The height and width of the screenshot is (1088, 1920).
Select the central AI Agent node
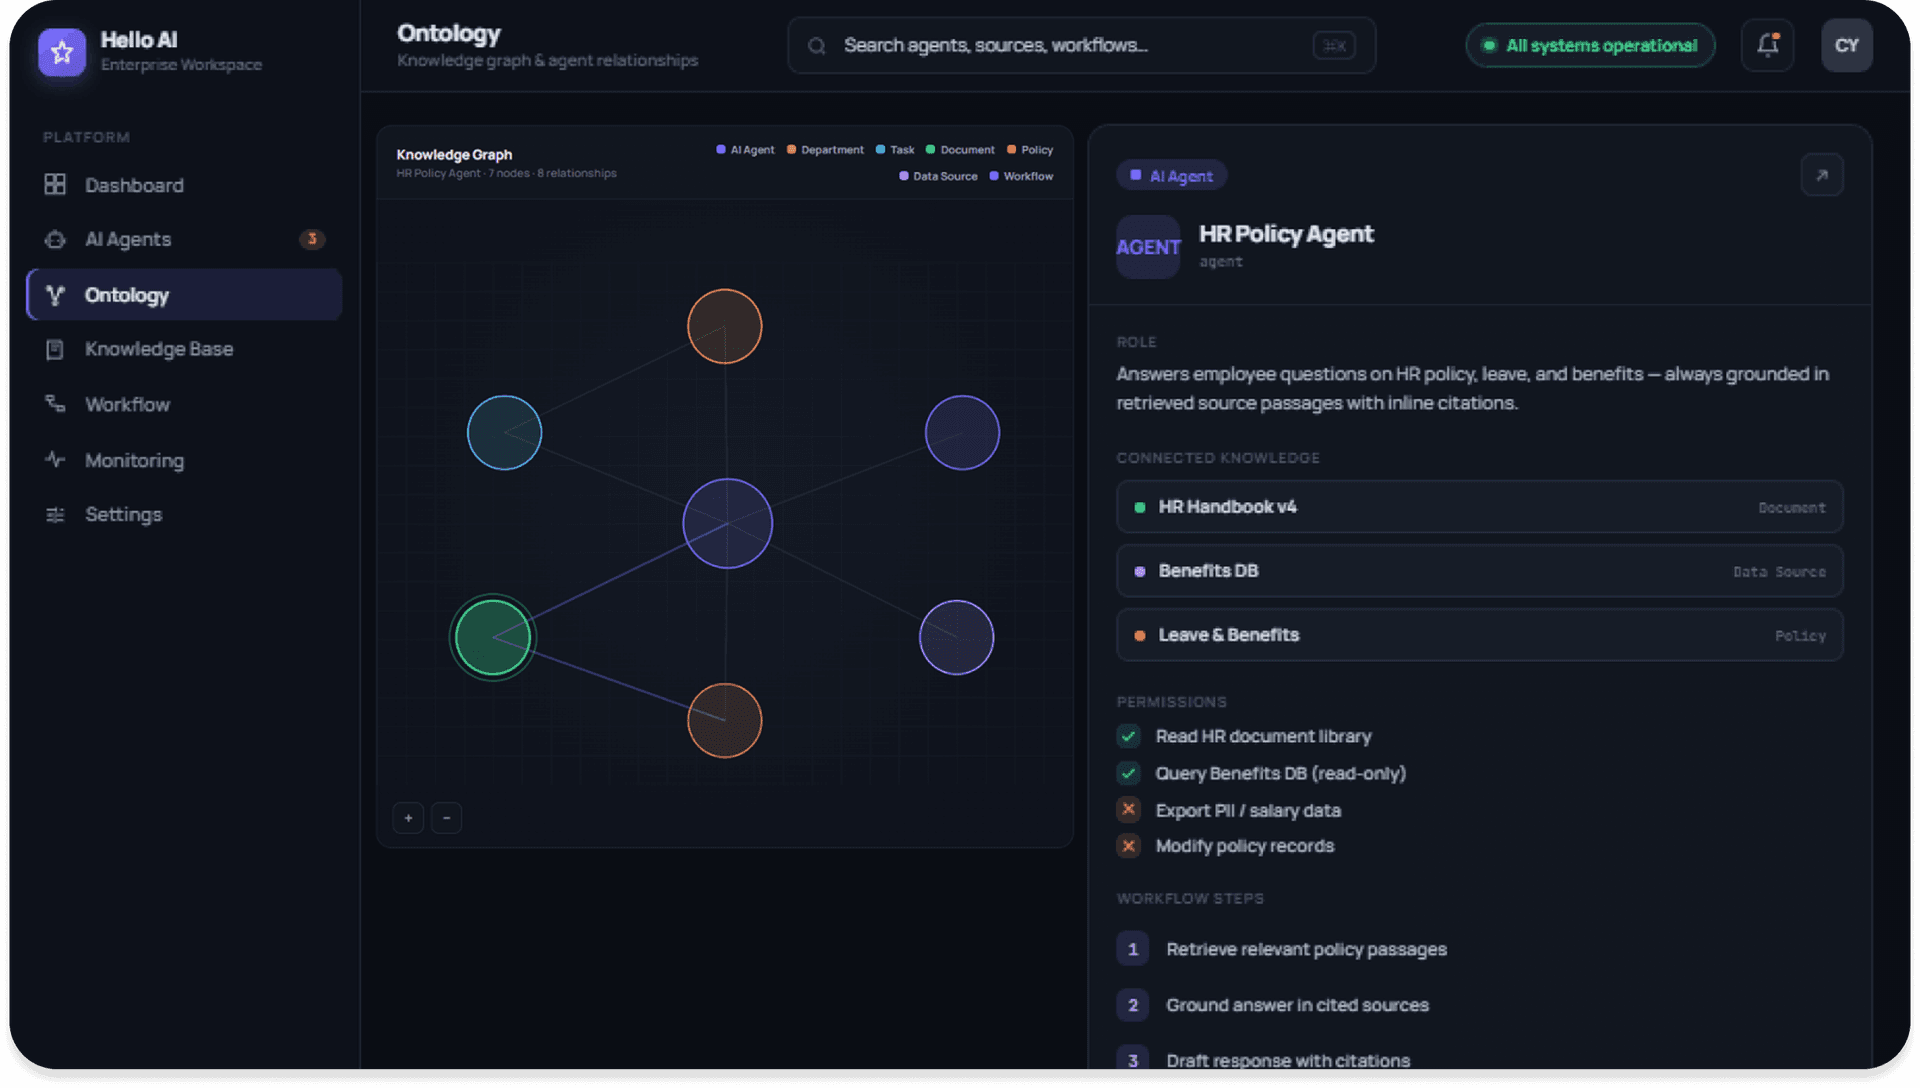pyautogui.click(x=727, y=523)
